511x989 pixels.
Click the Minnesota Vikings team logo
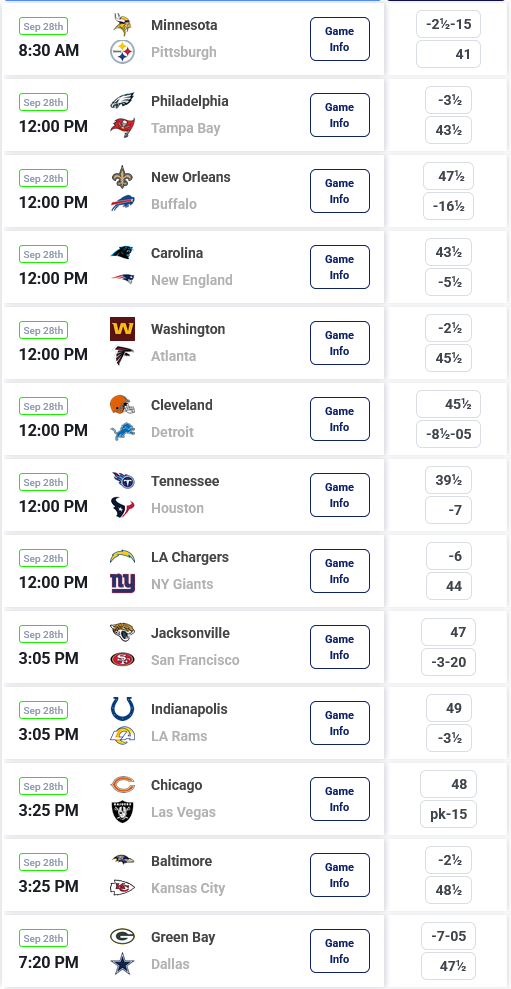(x=122, y=25)
